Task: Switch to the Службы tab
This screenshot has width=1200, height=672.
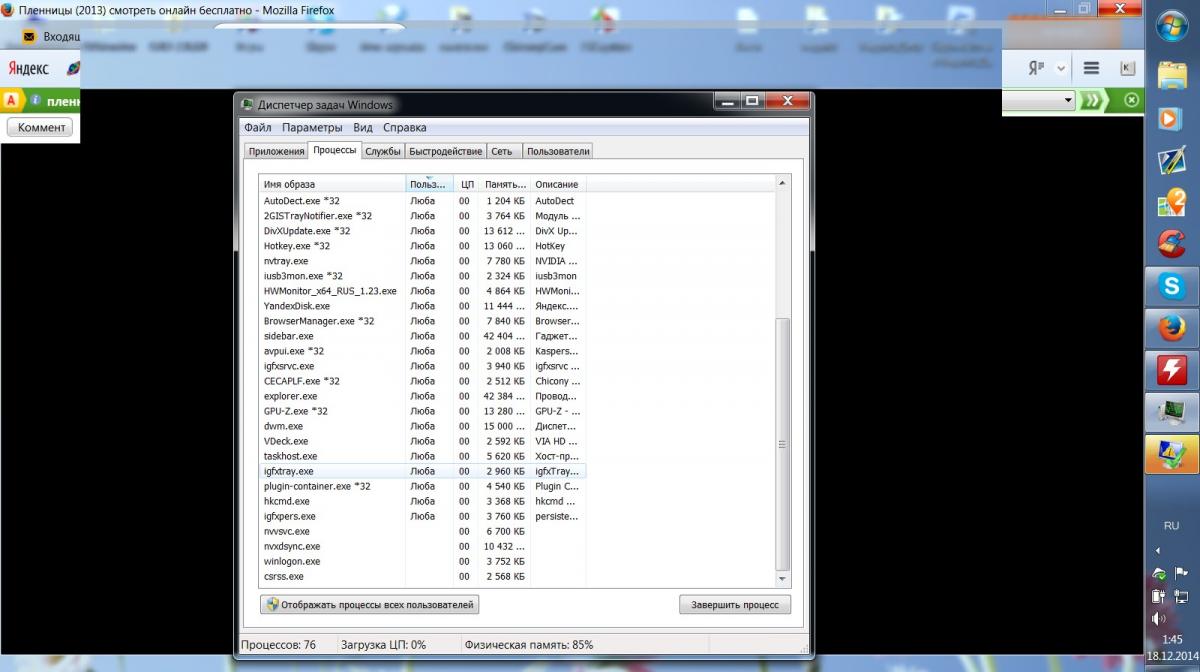Action: click(x=383, y=151)
